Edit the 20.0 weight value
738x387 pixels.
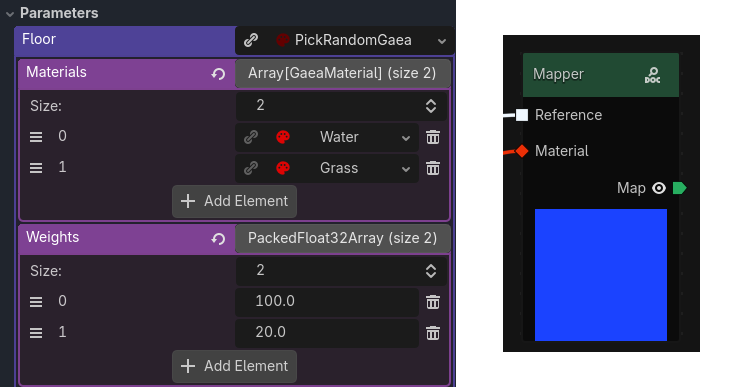(327, 332)
